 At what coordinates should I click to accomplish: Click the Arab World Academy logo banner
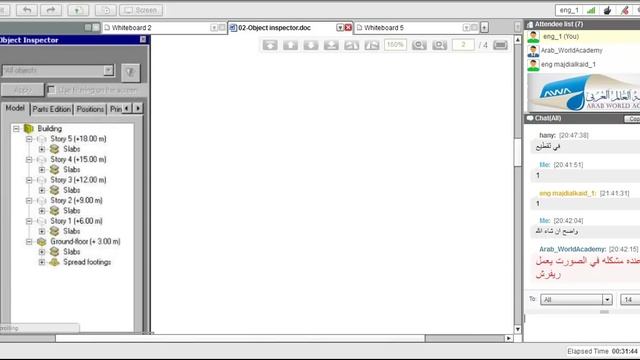(x=584, y=93)
